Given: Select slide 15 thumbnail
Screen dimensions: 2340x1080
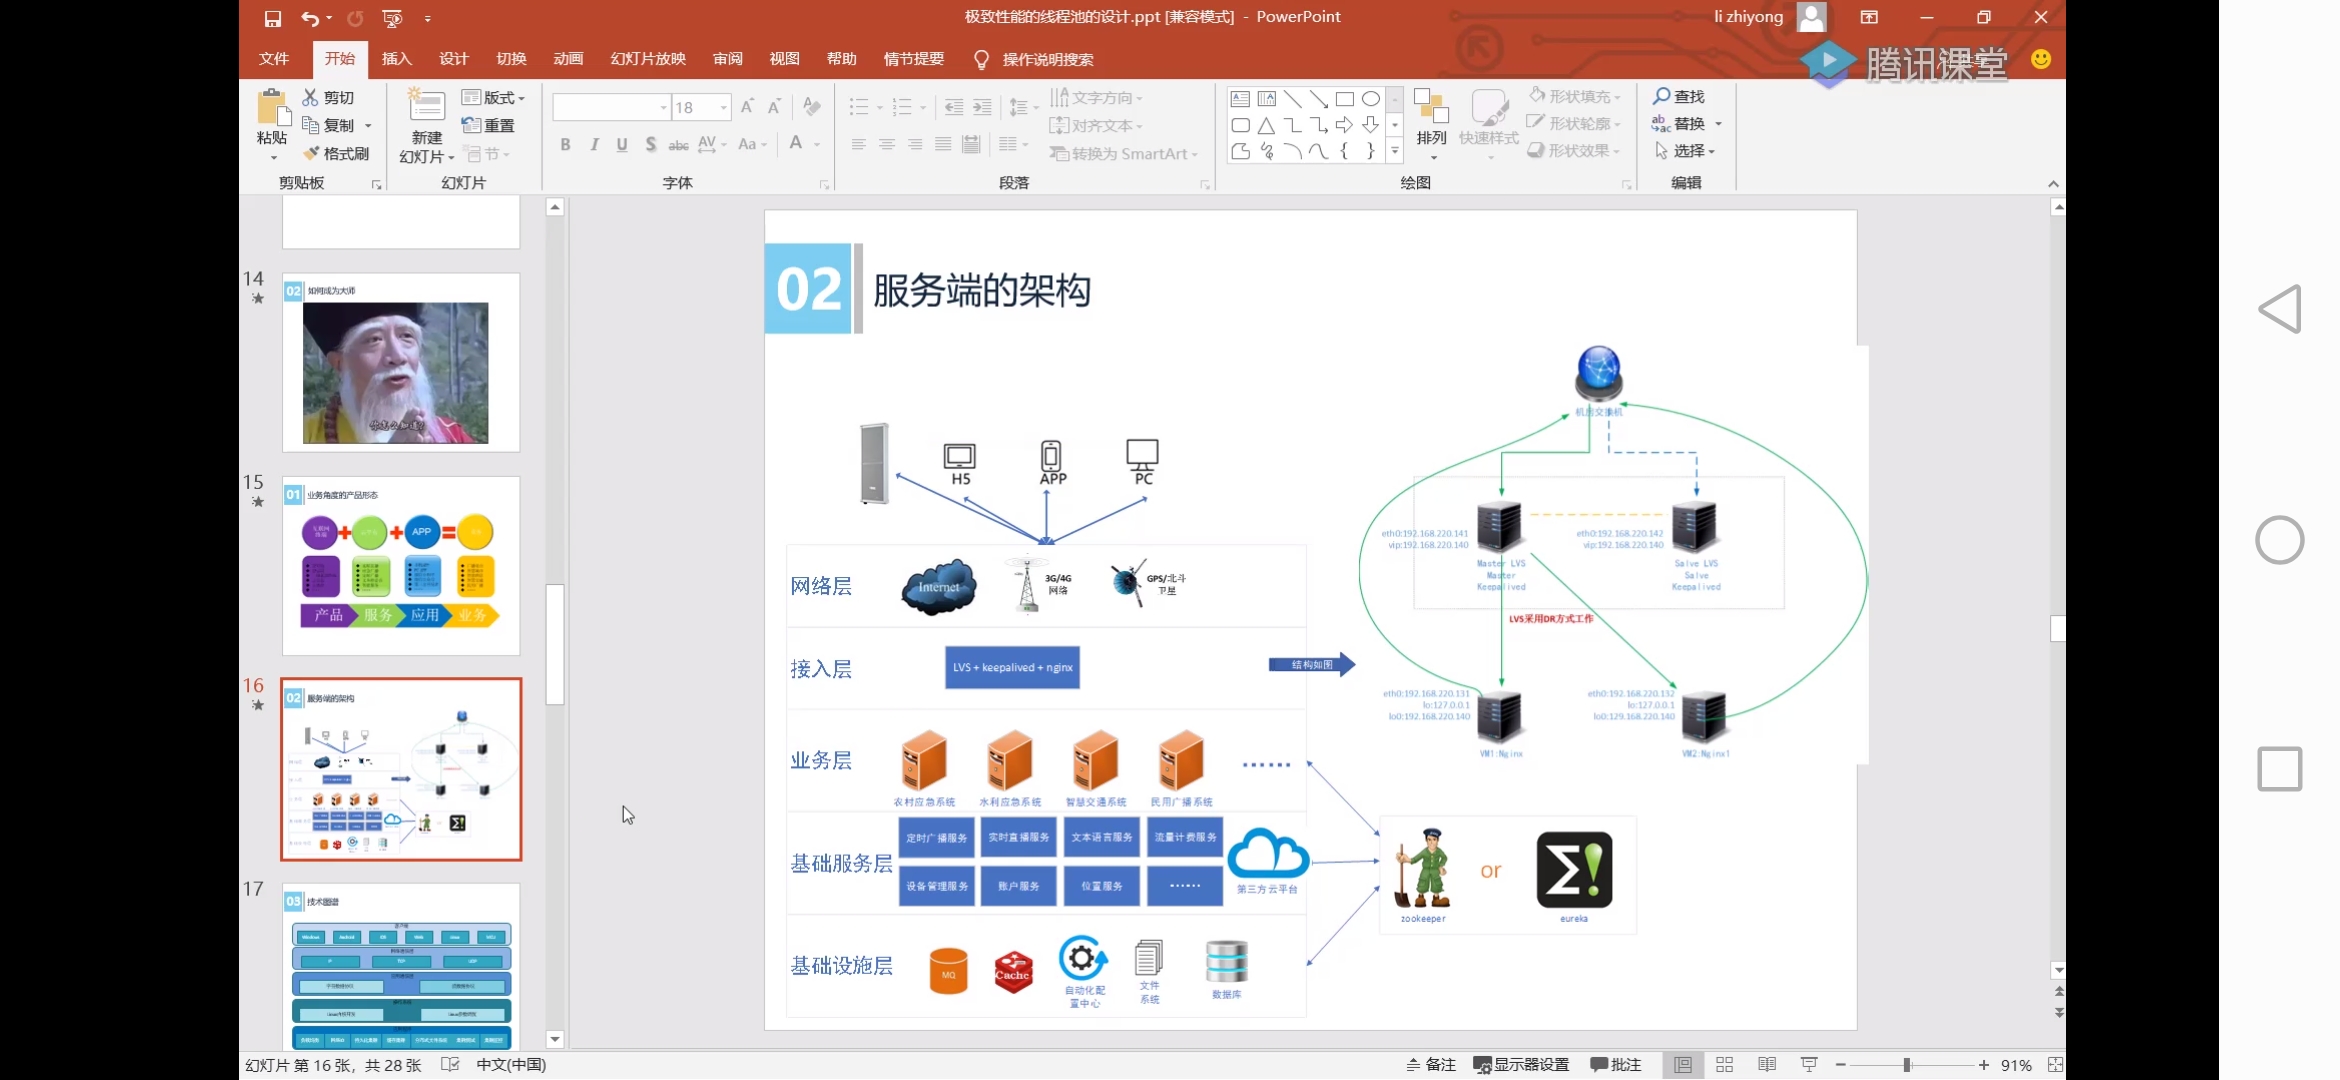Looking at the screenshot, I should pos(400,565).
